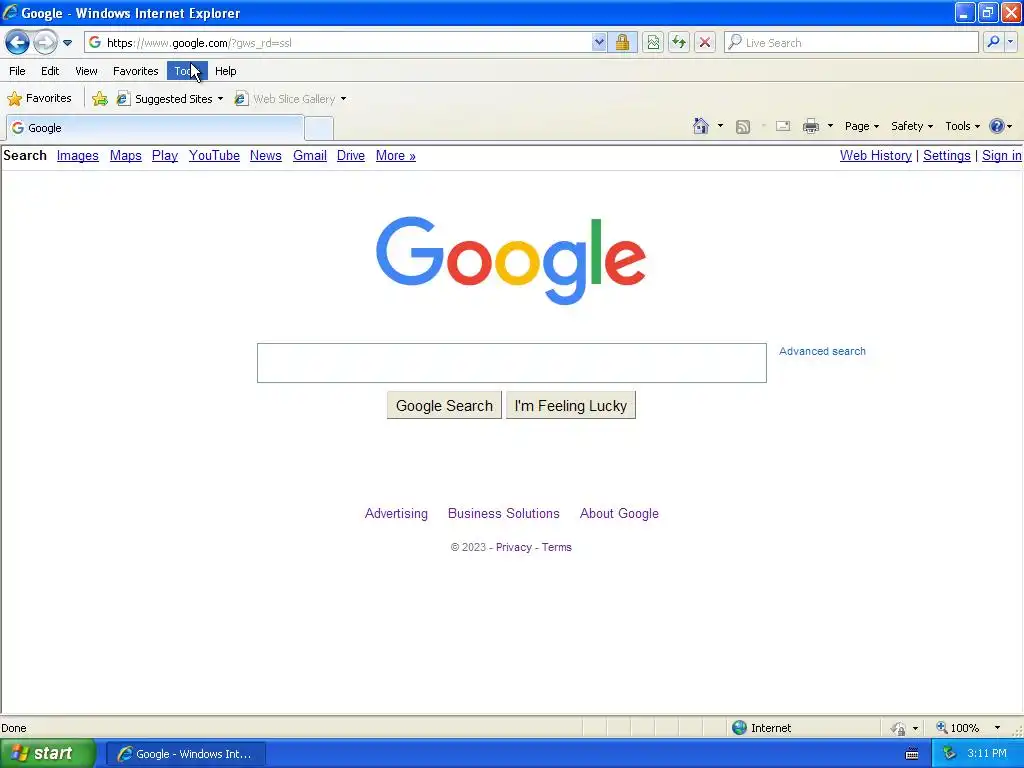Click the search magnifier button
Viewport: 1024px width, 768px height.
[x=993, y=42]
